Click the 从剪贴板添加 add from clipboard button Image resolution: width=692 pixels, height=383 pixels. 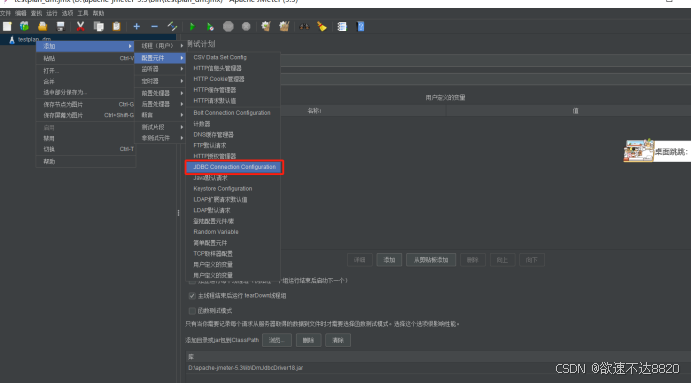tap(431, 260)
